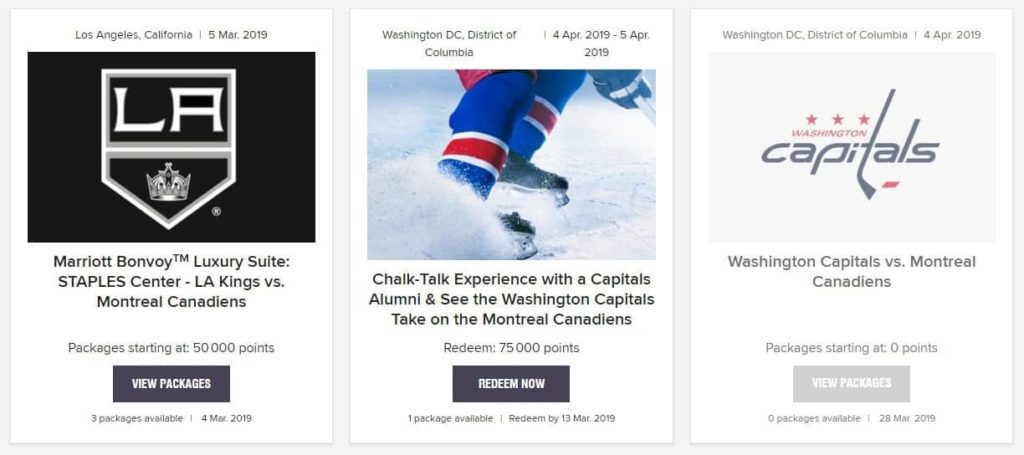Click the View Packages button for LA Kings
The image size is (1024, 455).
tap(171, 383)
